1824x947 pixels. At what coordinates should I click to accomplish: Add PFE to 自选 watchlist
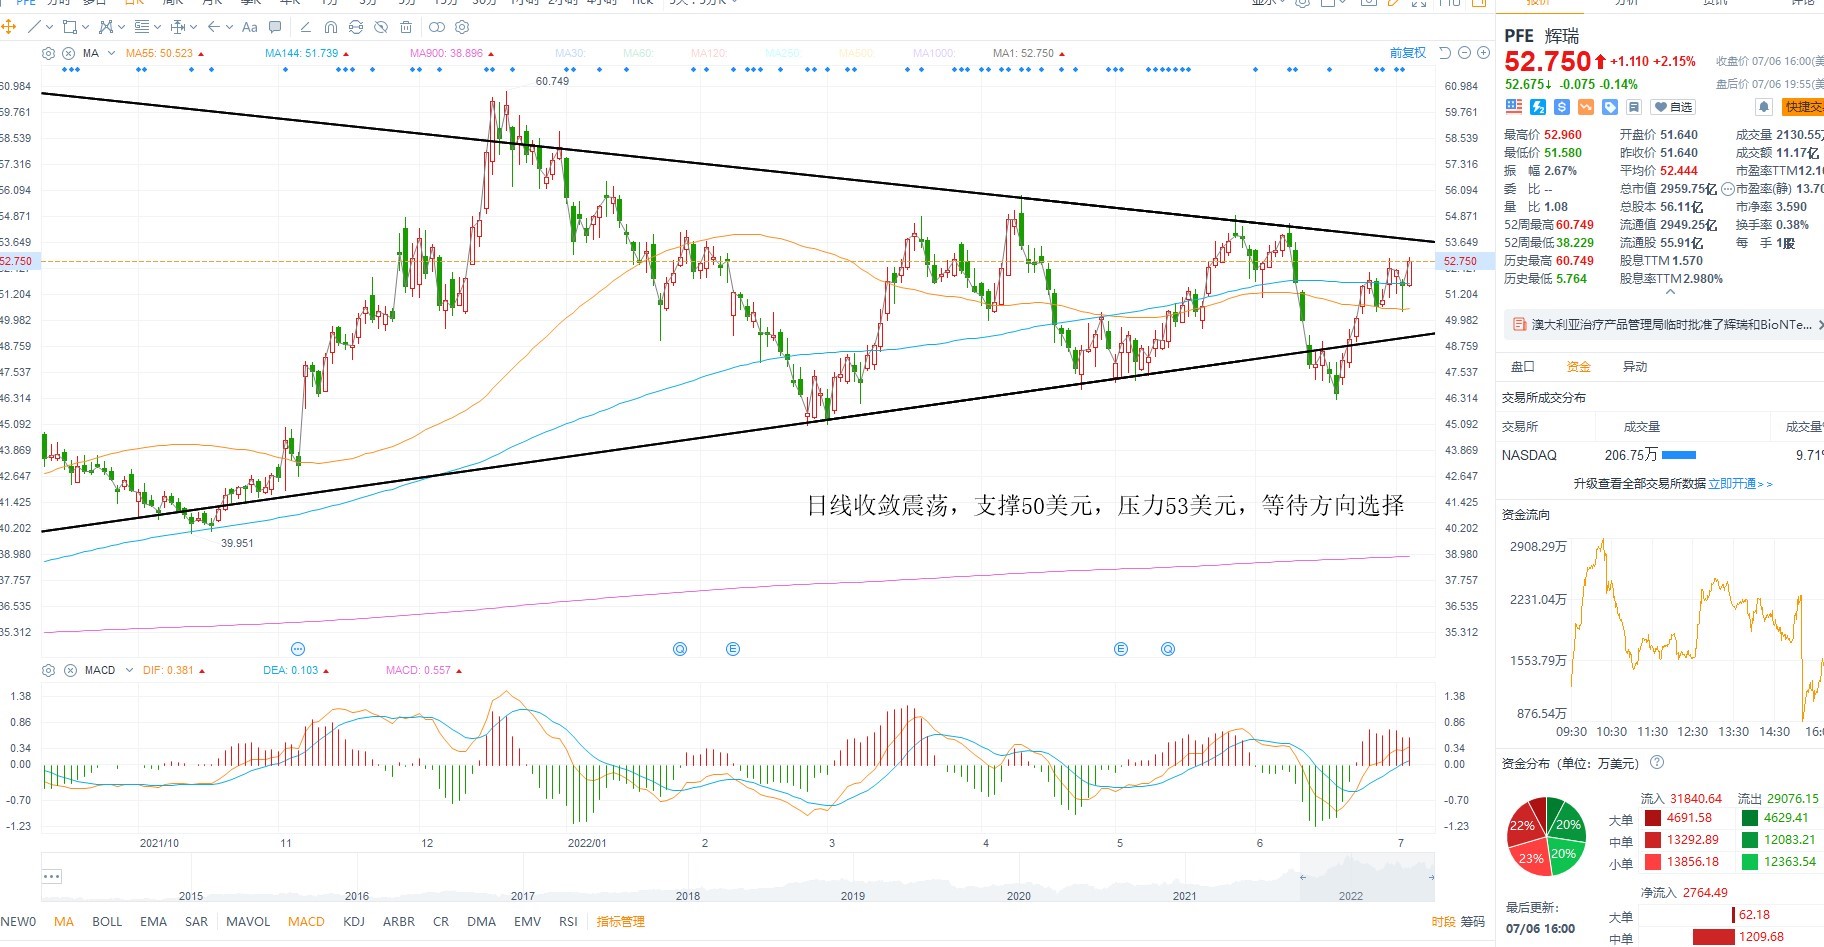(1673, 107)
